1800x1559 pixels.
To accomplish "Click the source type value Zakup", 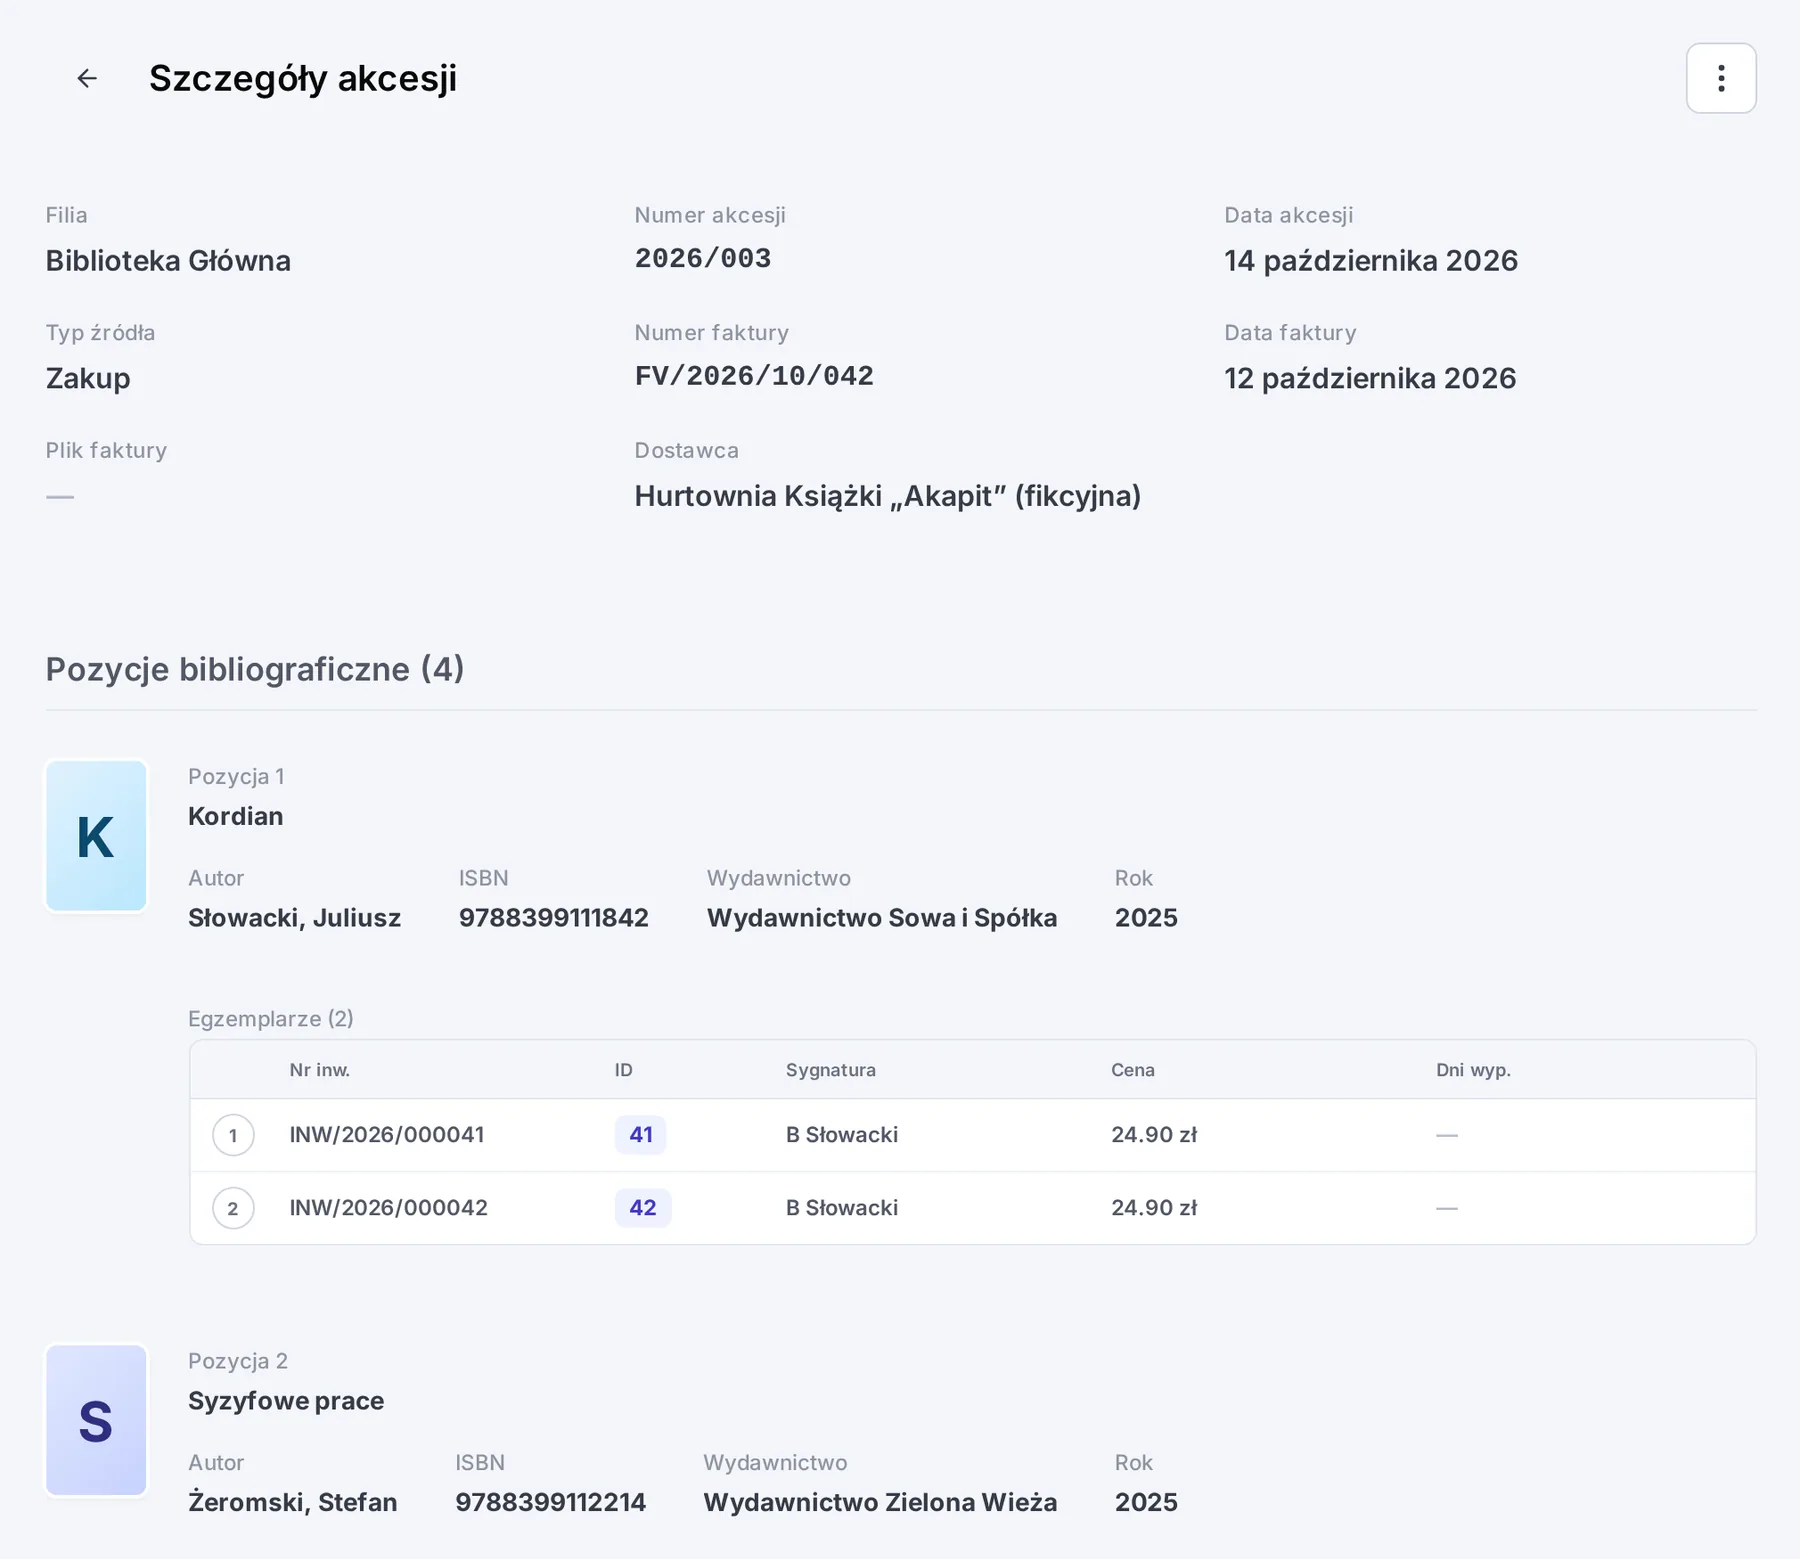I will 88,378.
